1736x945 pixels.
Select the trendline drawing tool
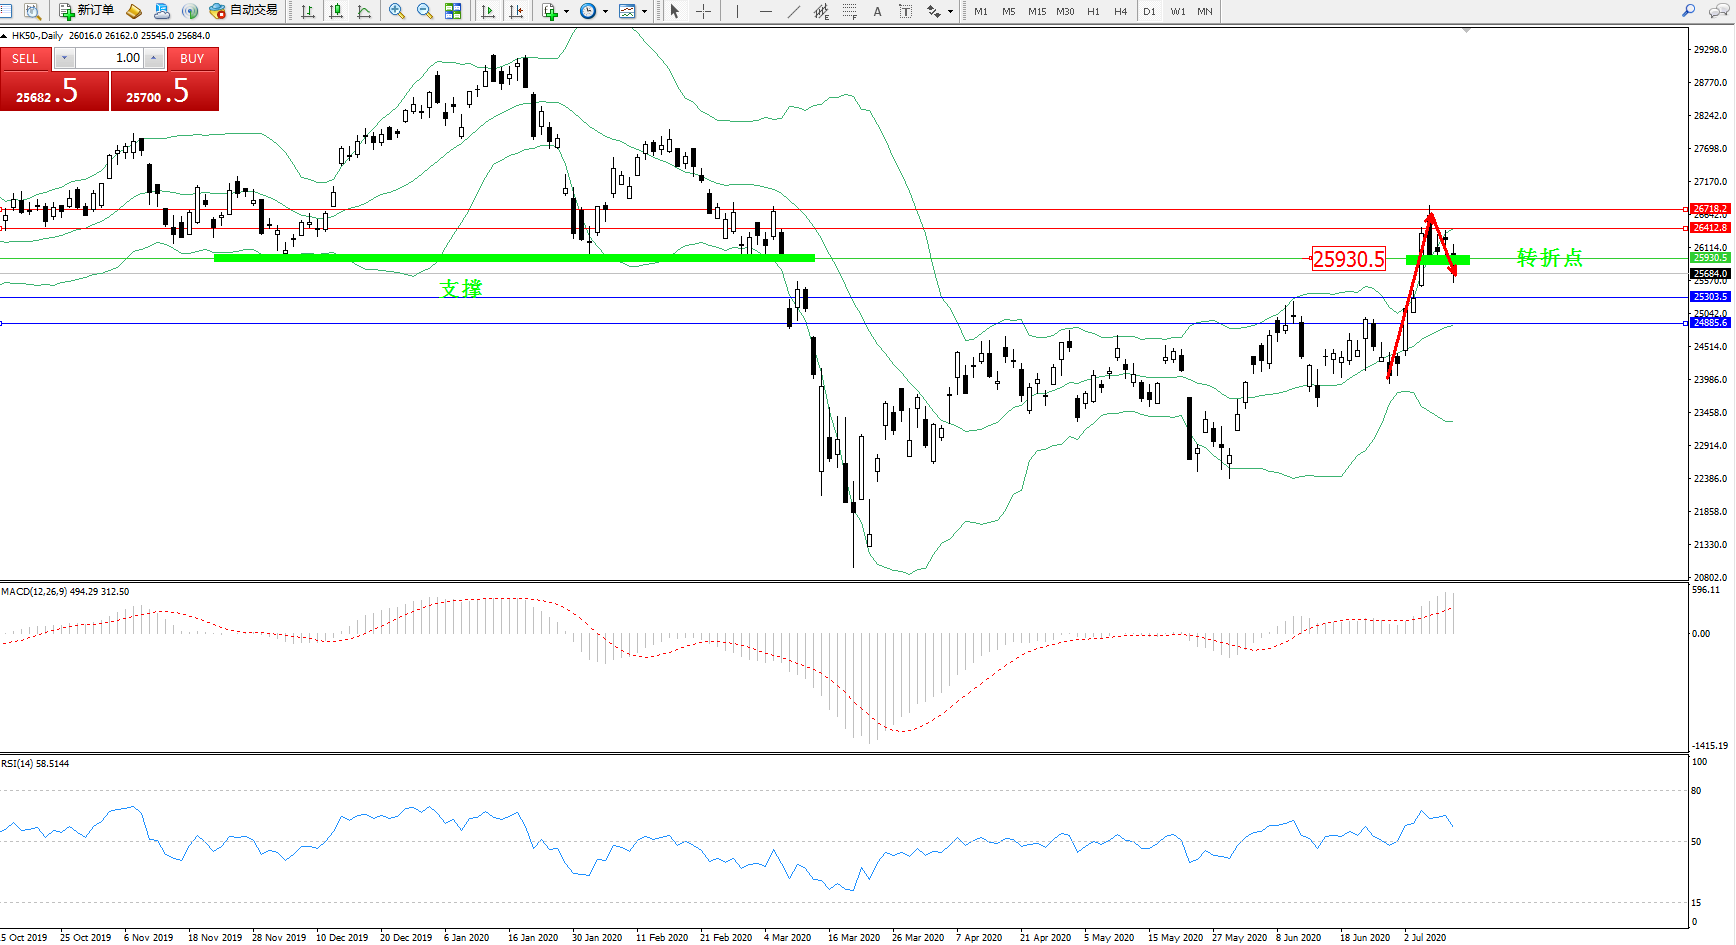pyautogui.click(x=794, y=11)
